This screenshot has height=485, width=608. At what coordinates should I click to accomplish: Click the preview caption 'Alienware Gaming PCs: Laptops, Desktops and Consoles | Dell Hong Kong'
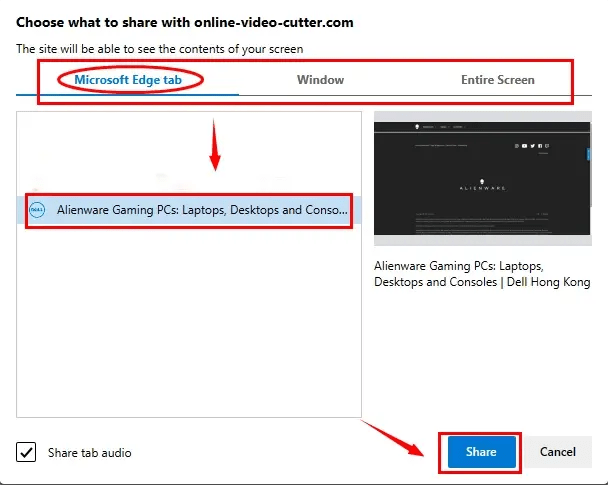pyautogui.click(x=482, y=274)
